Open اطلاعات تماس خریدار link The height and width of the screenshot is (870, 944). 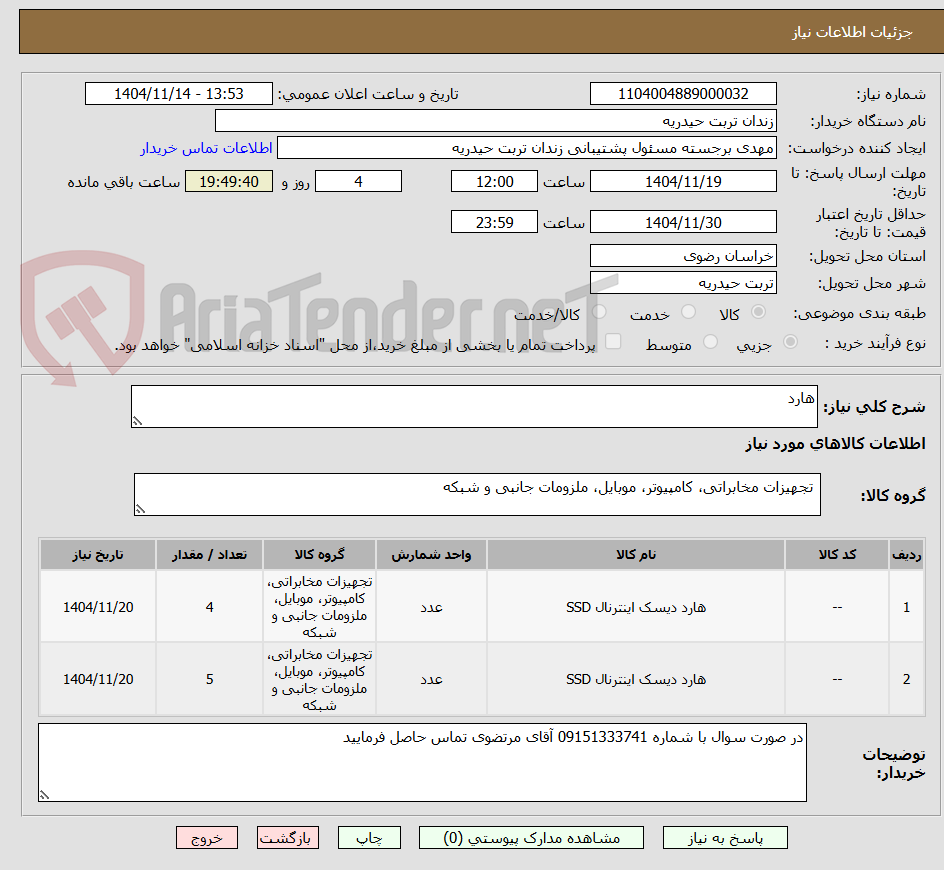tap(206, 148)
